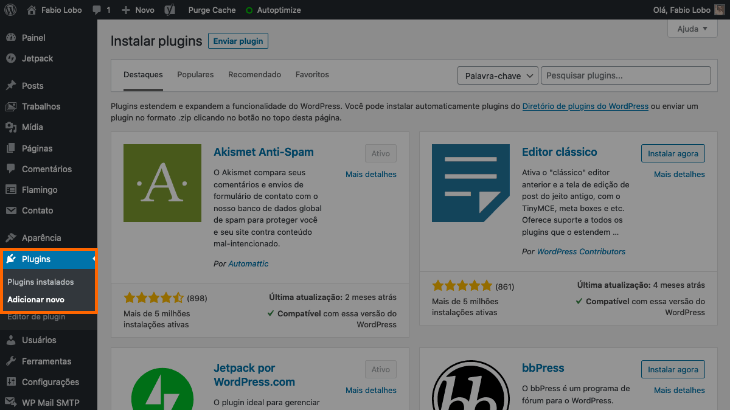This screenshot has height=410, width=730.
Task: Click the Akismet Anti-Spam plugin thumbnail
Action: tap(162, 183)
